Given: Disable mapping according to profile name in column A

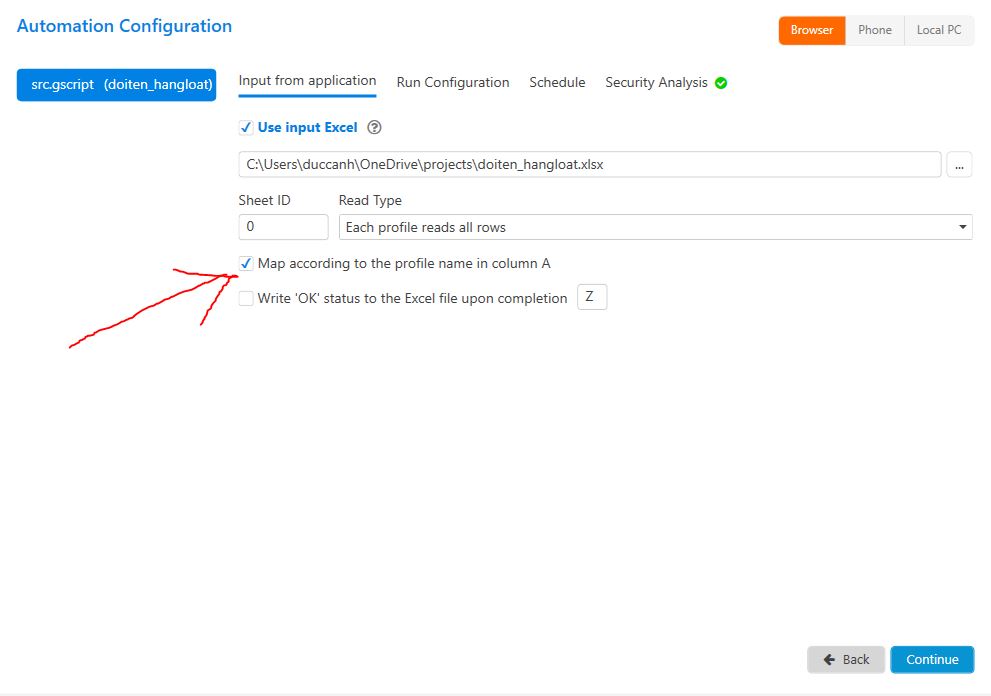Looking at the screenshot, I should (245, 263).
